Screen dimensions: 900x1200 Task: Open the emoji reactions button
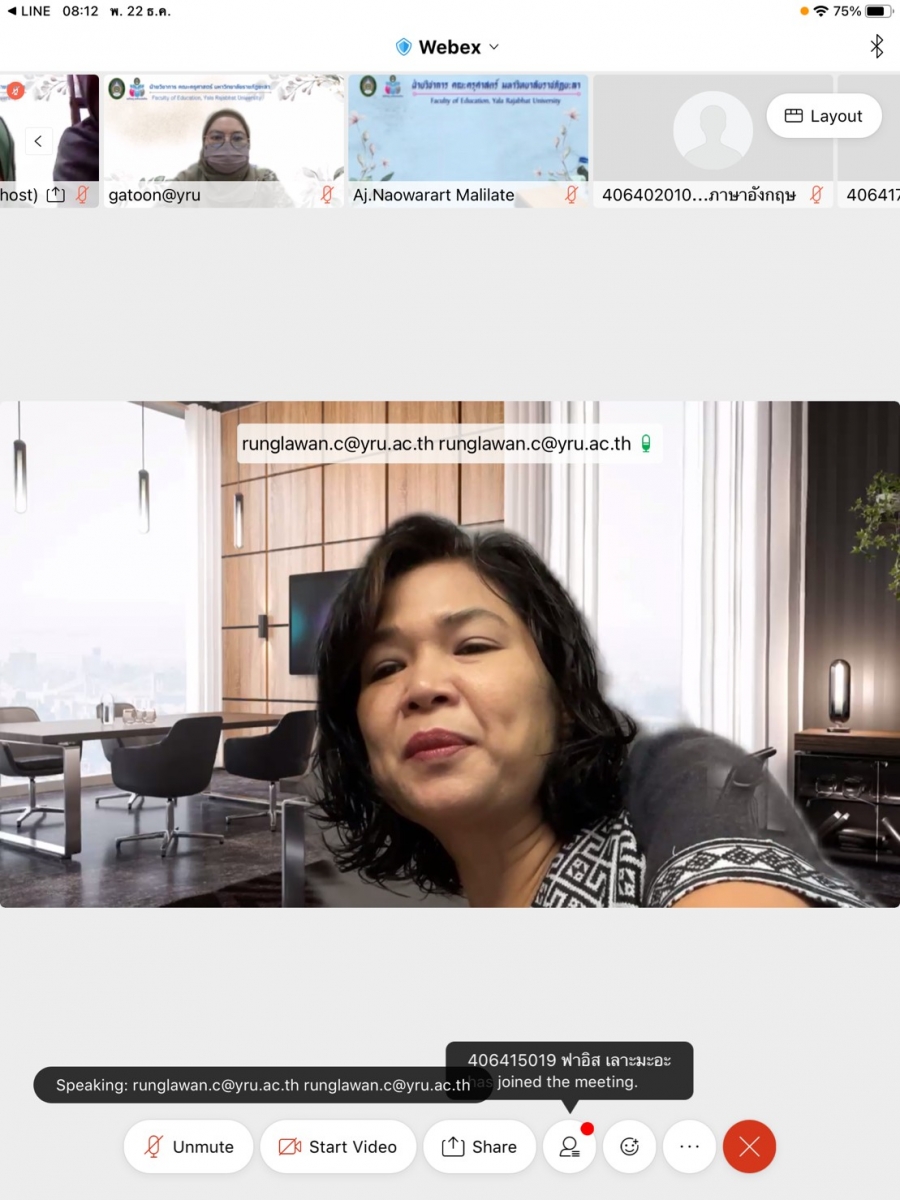(x=630, y=1147)
